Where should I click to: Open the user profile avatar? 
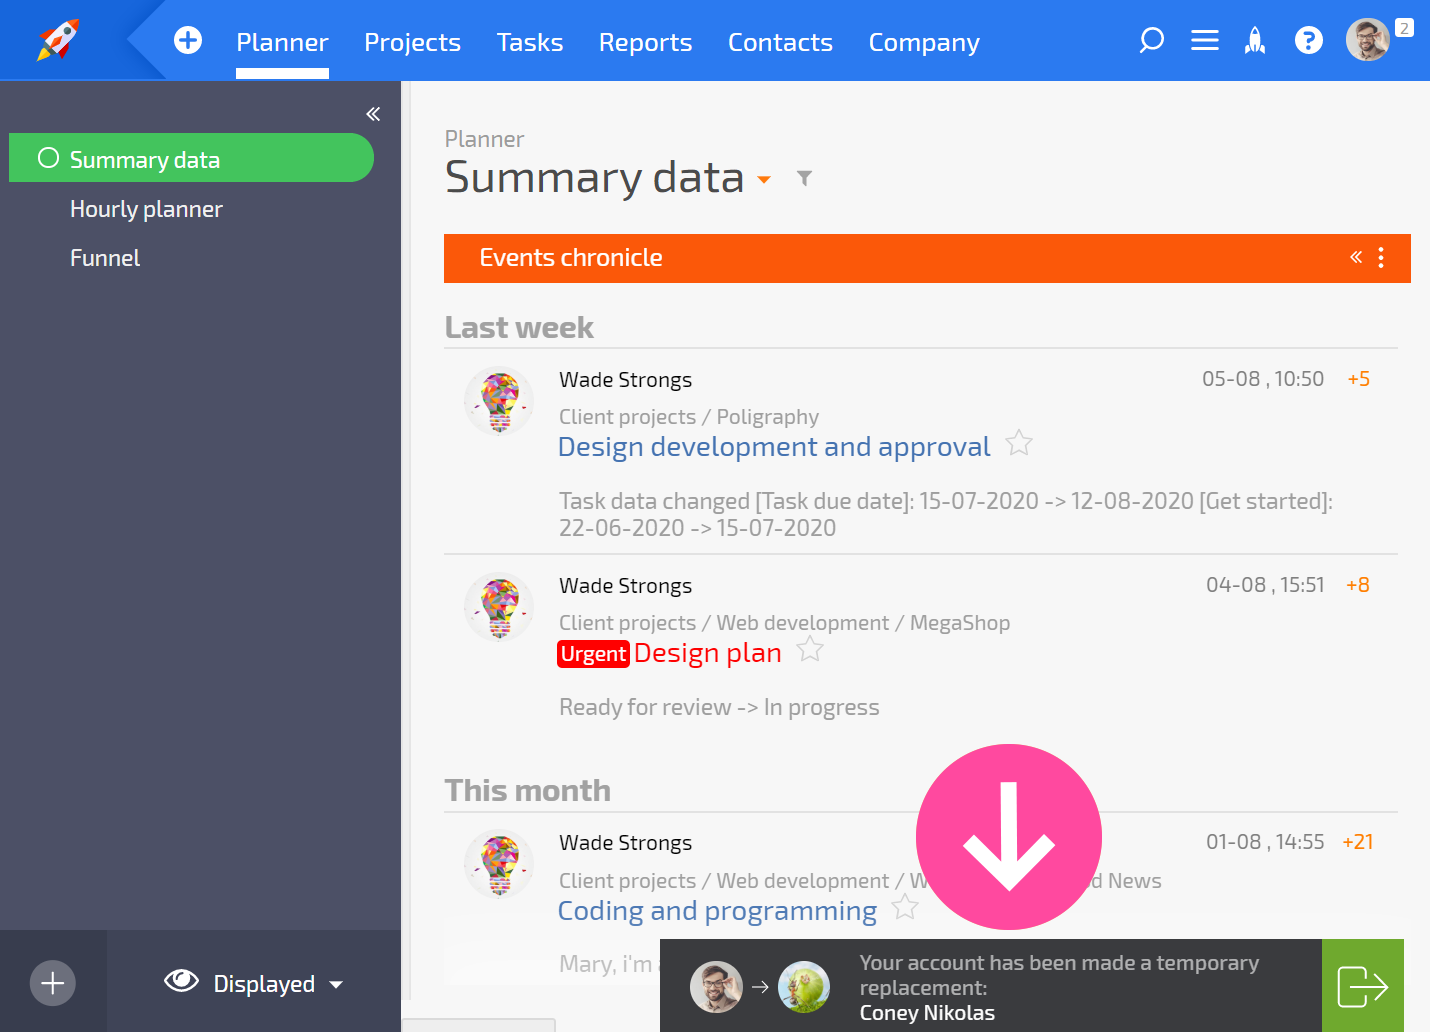(1368, 40)
